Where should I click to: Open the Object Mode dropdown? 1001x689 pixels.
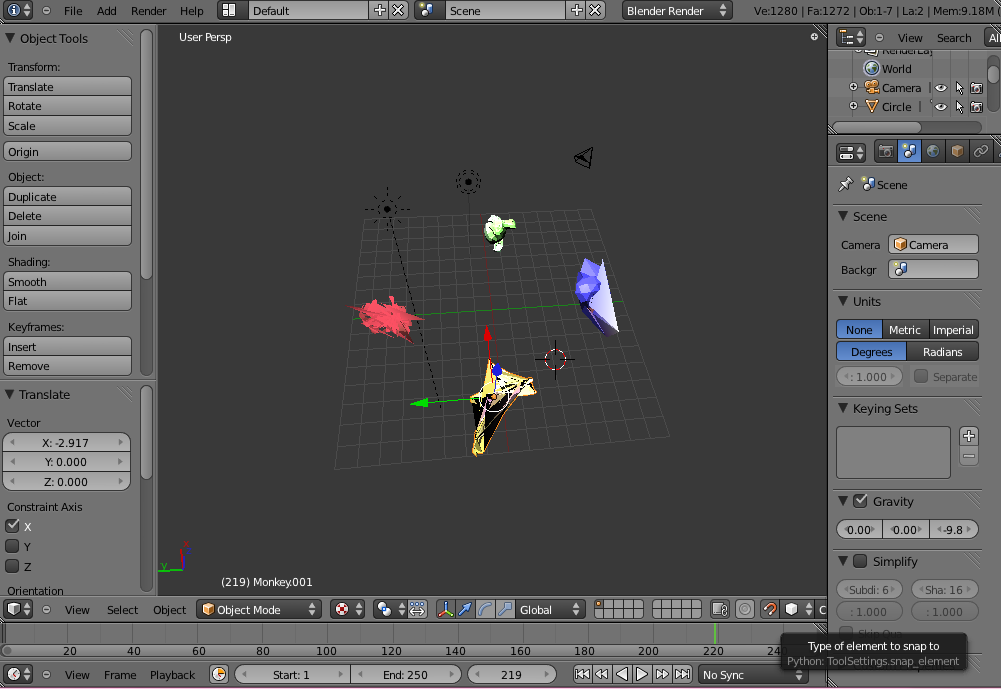pyautogui.click(x=259, y=609)
